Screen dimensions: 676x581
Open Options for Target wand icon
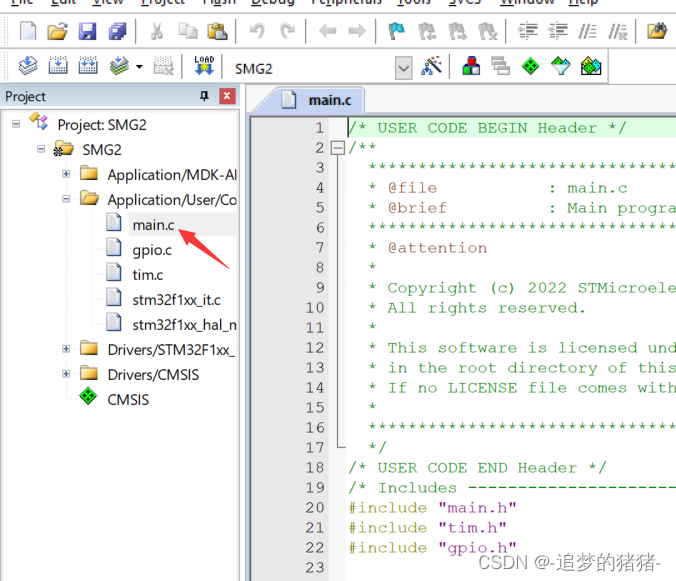(432, 66)
